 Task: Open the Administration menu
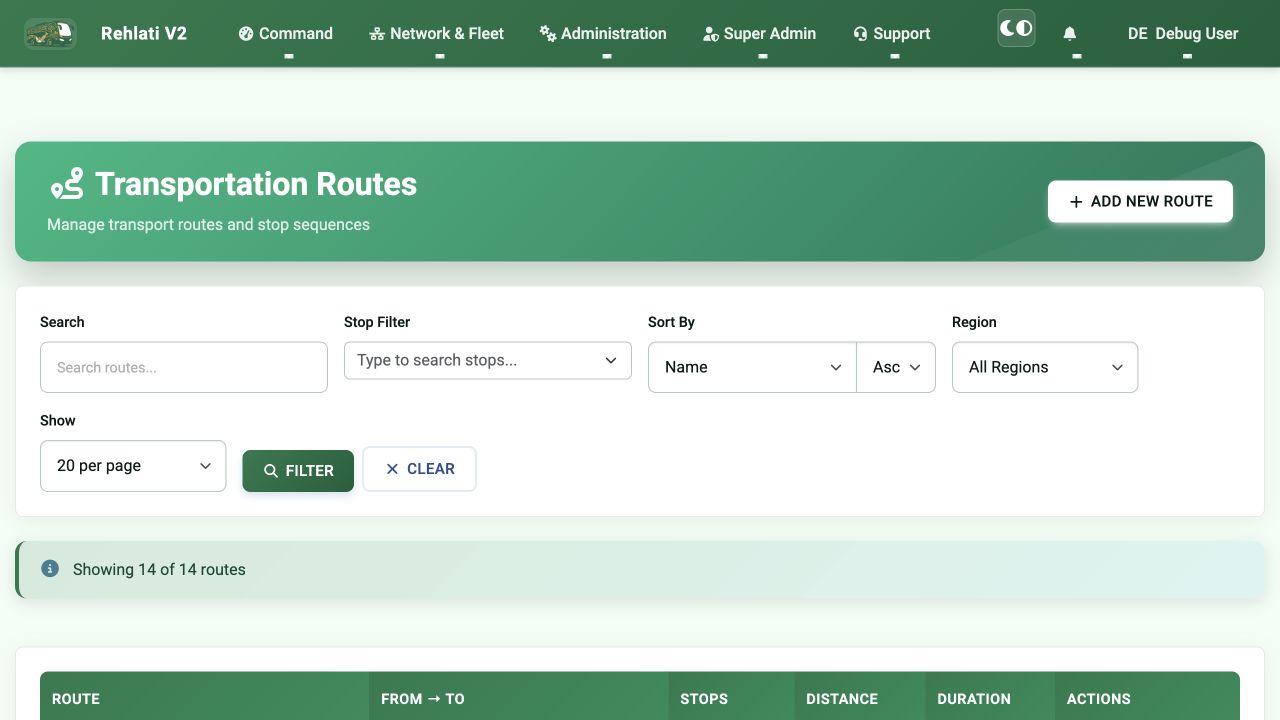point(603,33)
